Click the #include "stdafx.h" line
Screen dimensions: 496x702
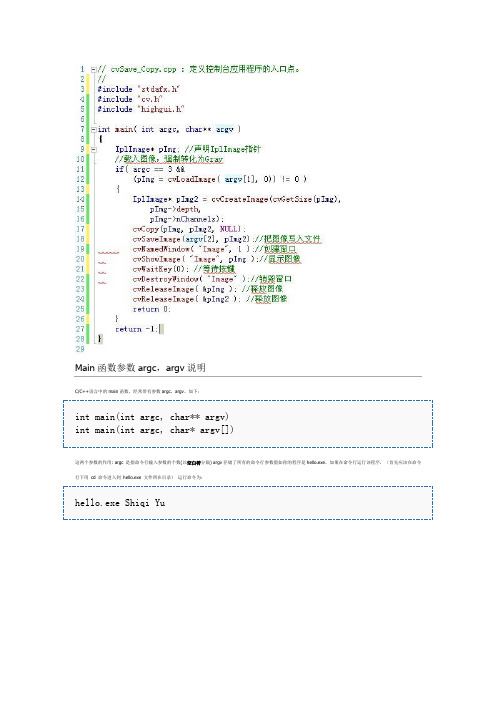click(138, 89)
